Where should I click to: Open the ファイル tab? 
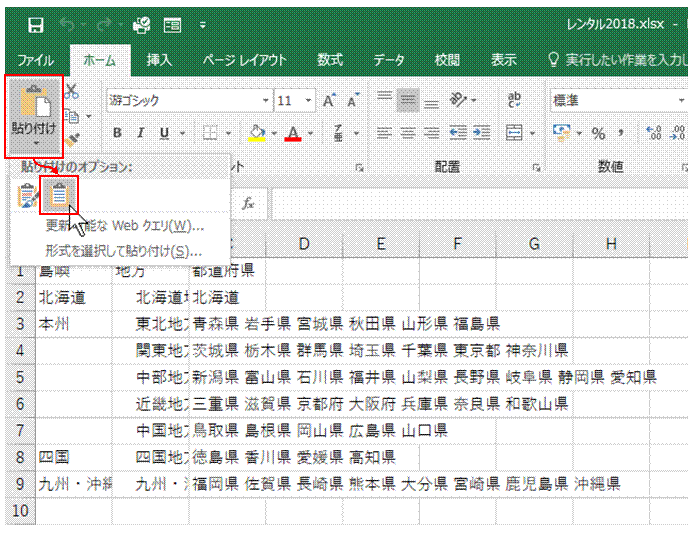[x=36, y=60]
